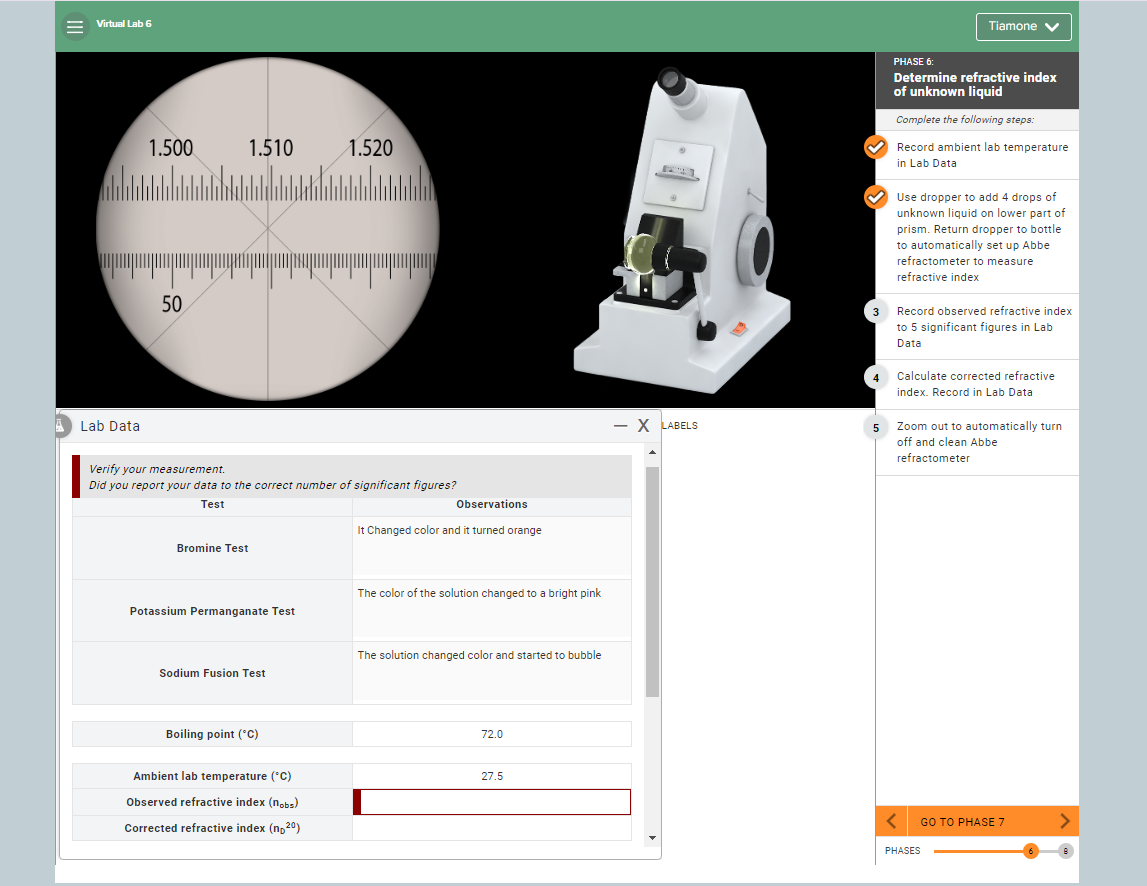Click the next phase right arrow

(1063, 821)
